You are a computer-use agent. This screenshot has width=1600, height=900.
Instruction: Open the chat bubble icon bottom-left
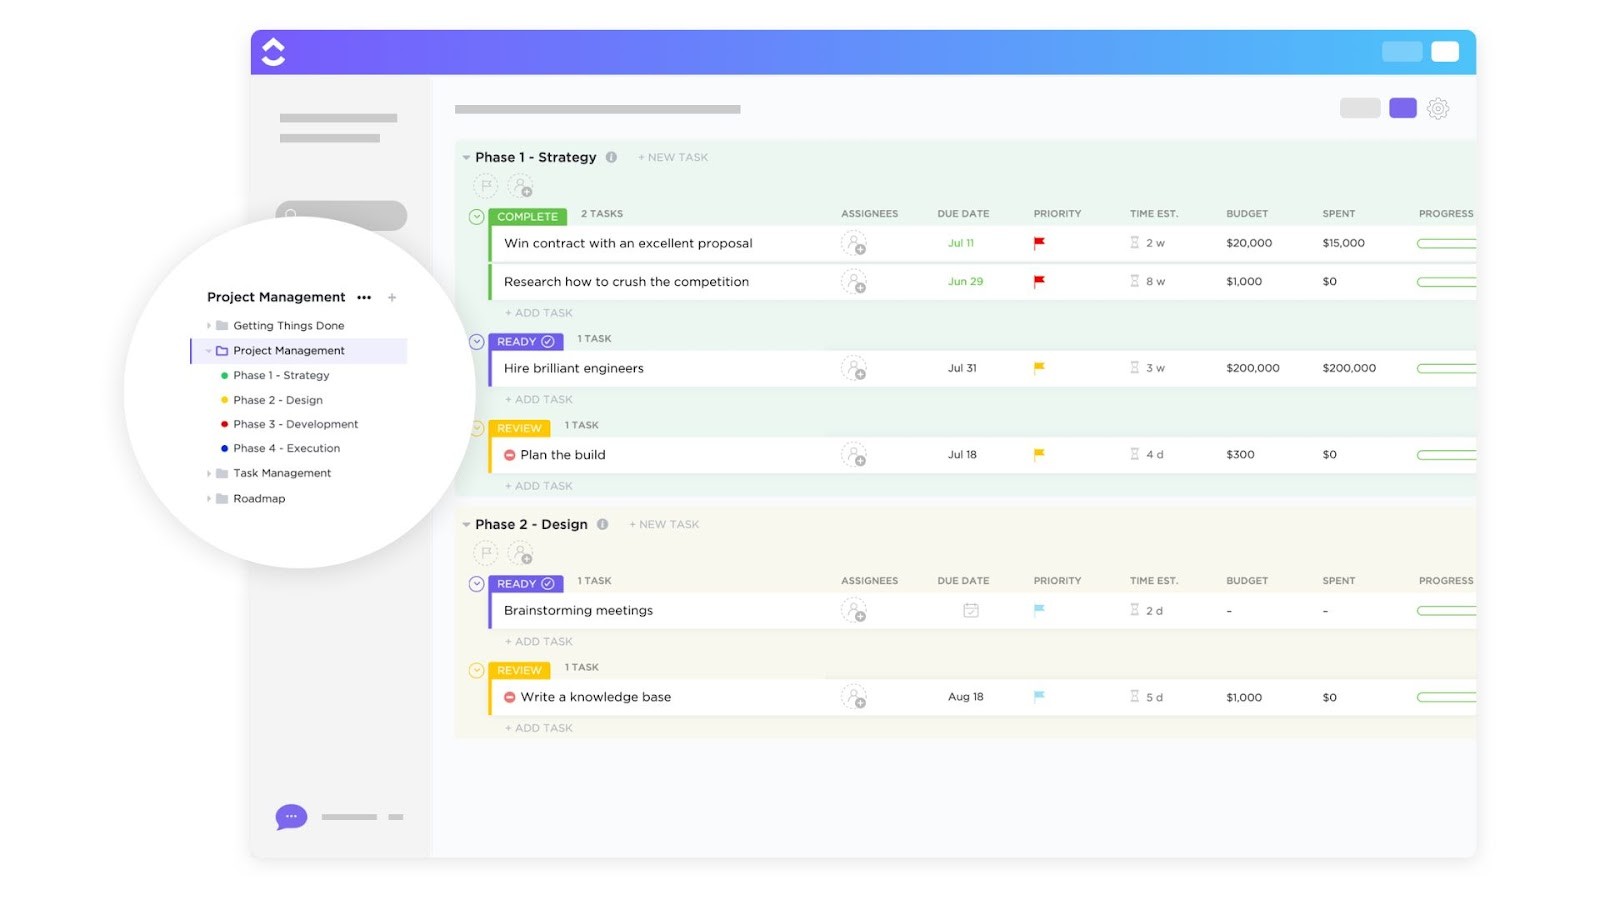(x=290, y=816)
